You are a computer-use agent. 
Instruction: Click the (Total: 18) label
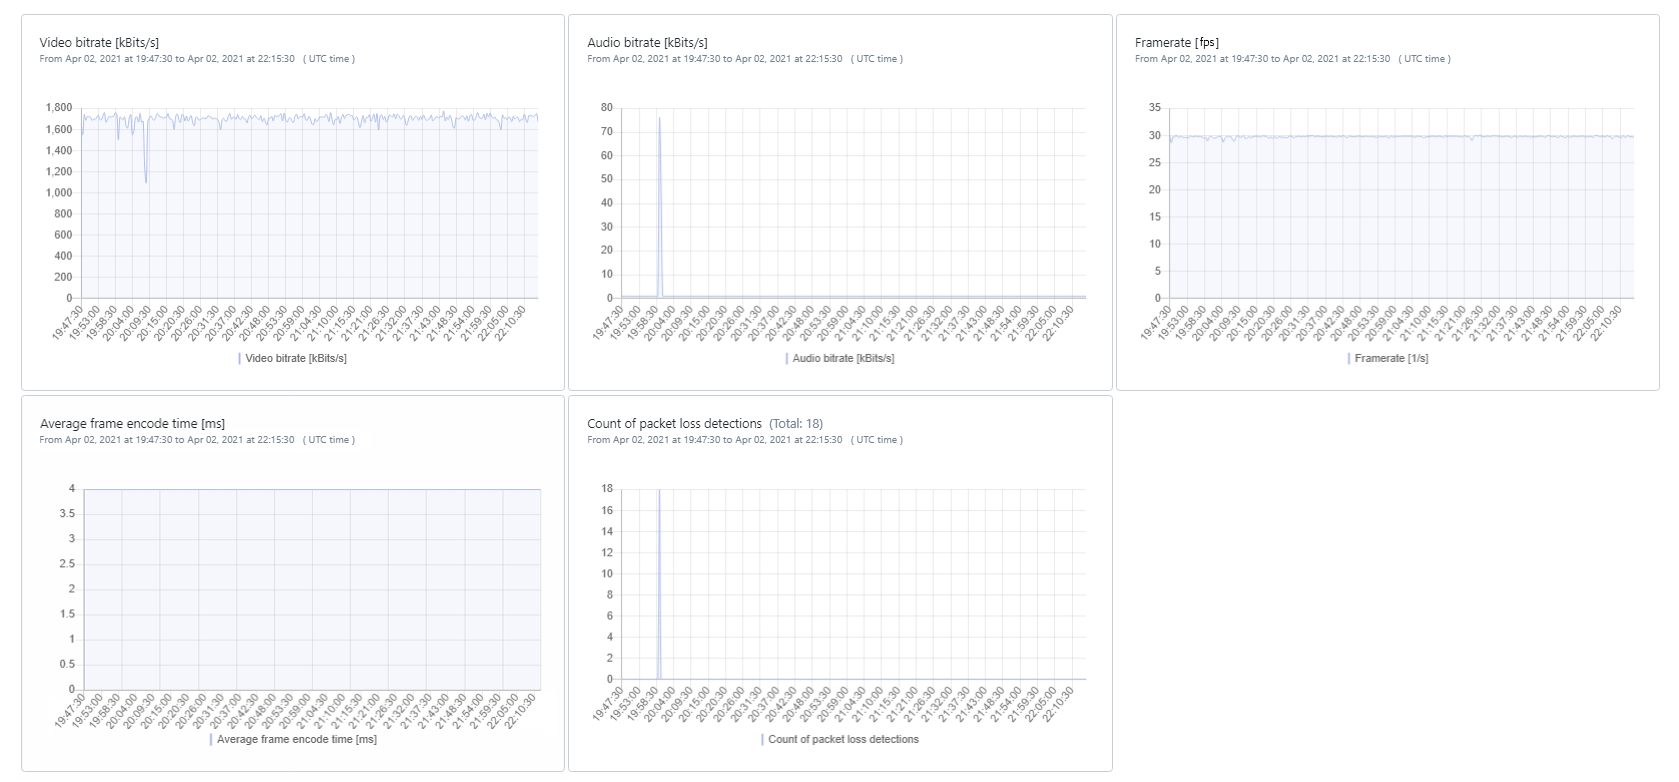click(796, 424)
